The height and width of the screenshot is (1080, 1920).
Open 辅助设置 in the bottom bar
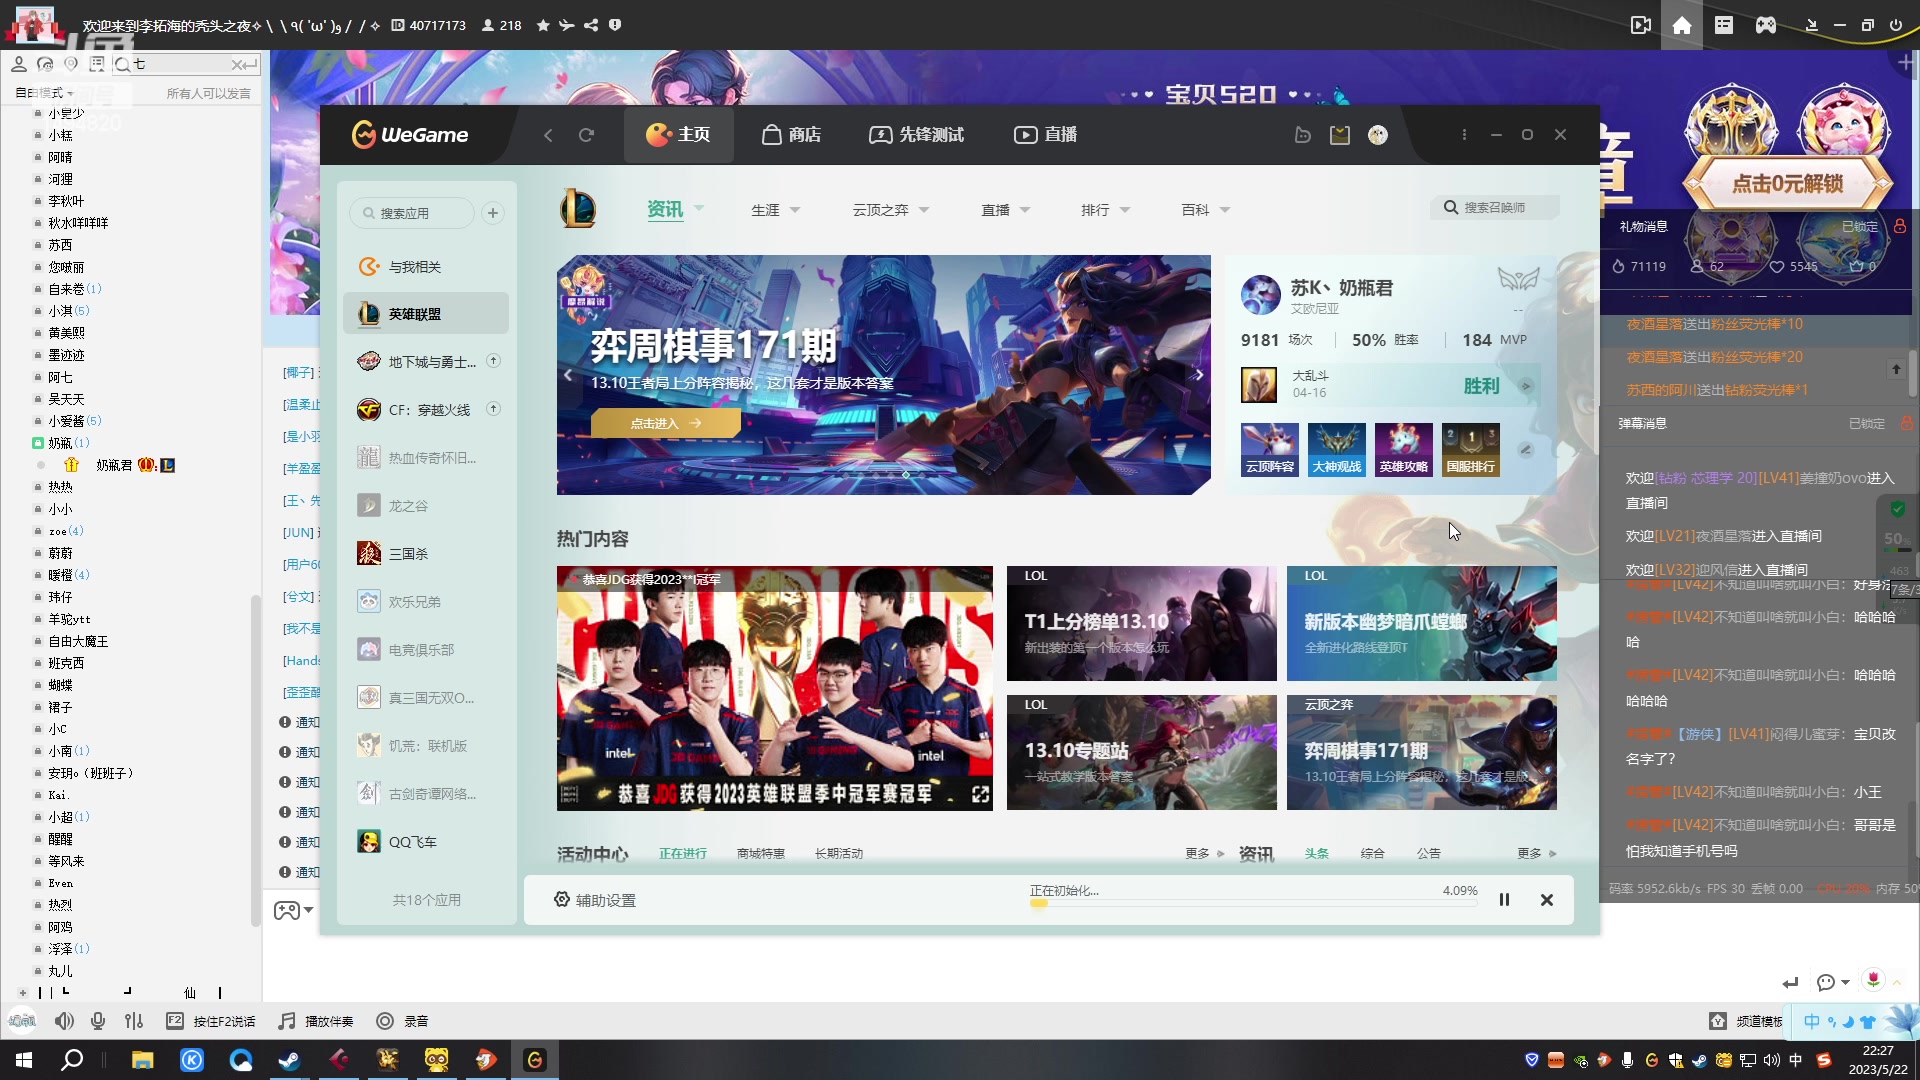(596, 900)
